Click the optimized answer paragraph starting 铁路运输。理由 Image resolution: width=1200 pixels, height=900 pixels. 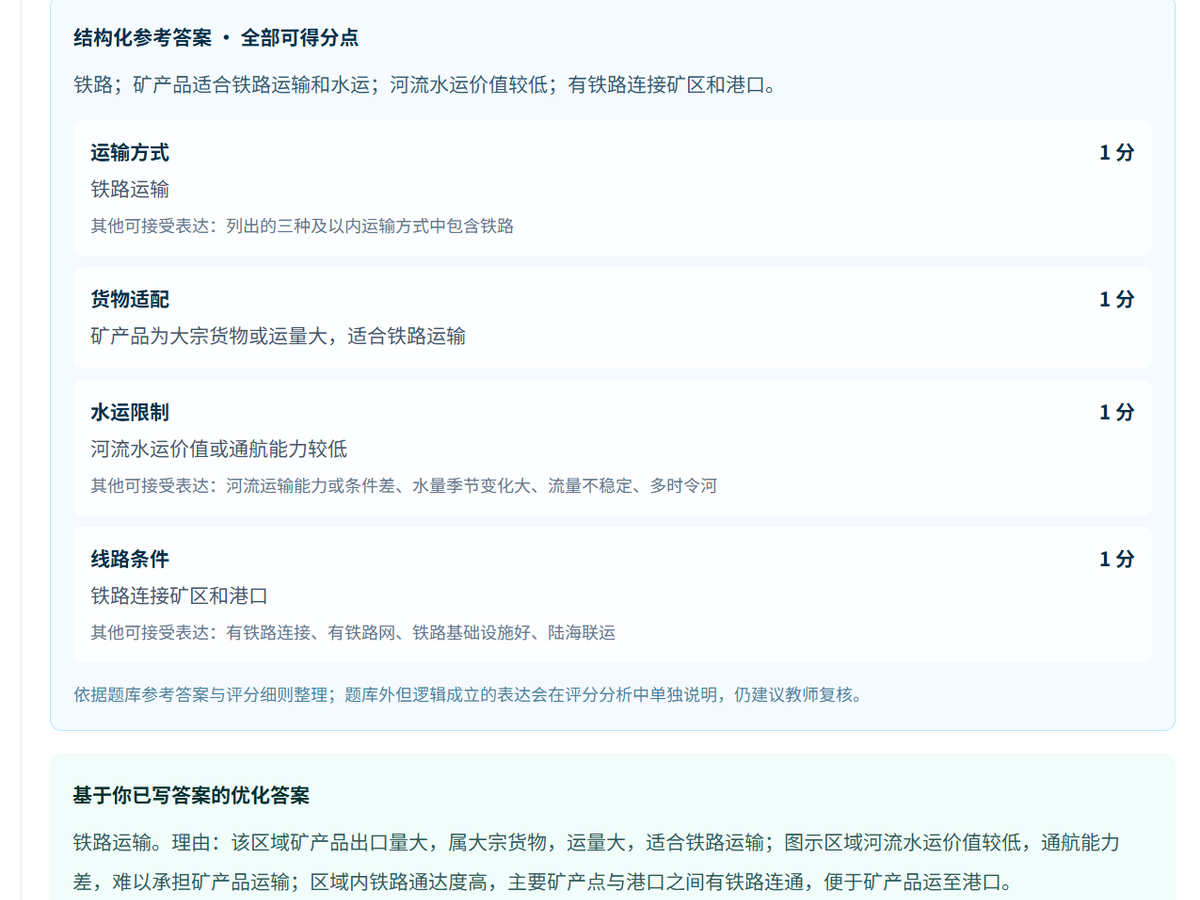coord(596,862)
